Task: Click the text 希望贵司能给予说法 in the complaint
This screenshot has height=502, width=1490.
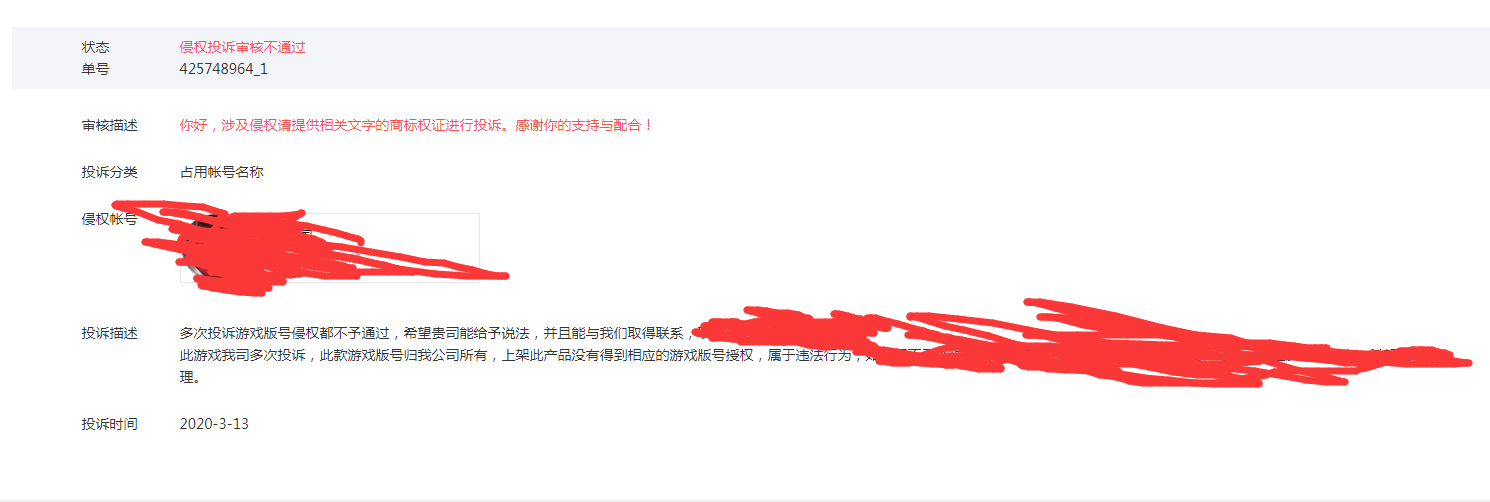Action: pos(470,333)
